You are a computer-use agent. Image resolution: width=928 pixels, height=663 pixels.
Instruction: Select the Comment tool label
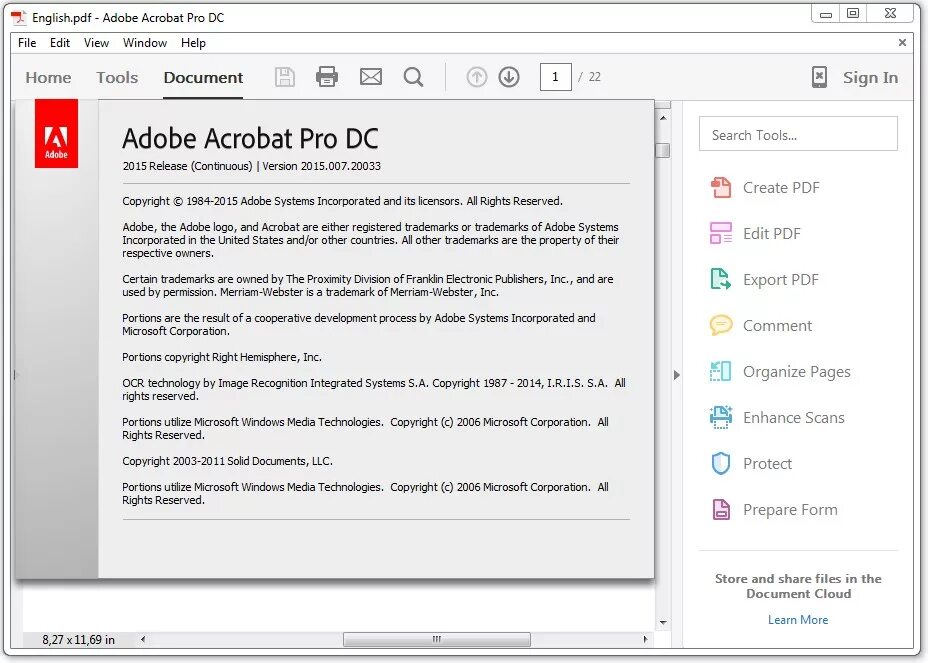(778, 326)
